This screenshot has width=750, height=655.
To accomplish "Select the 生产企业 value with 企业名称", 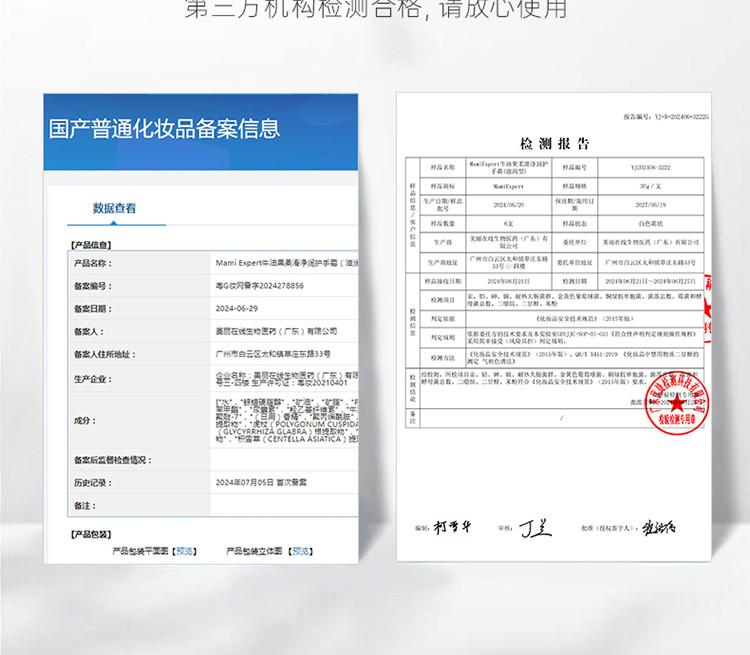I will coord(287,379).
